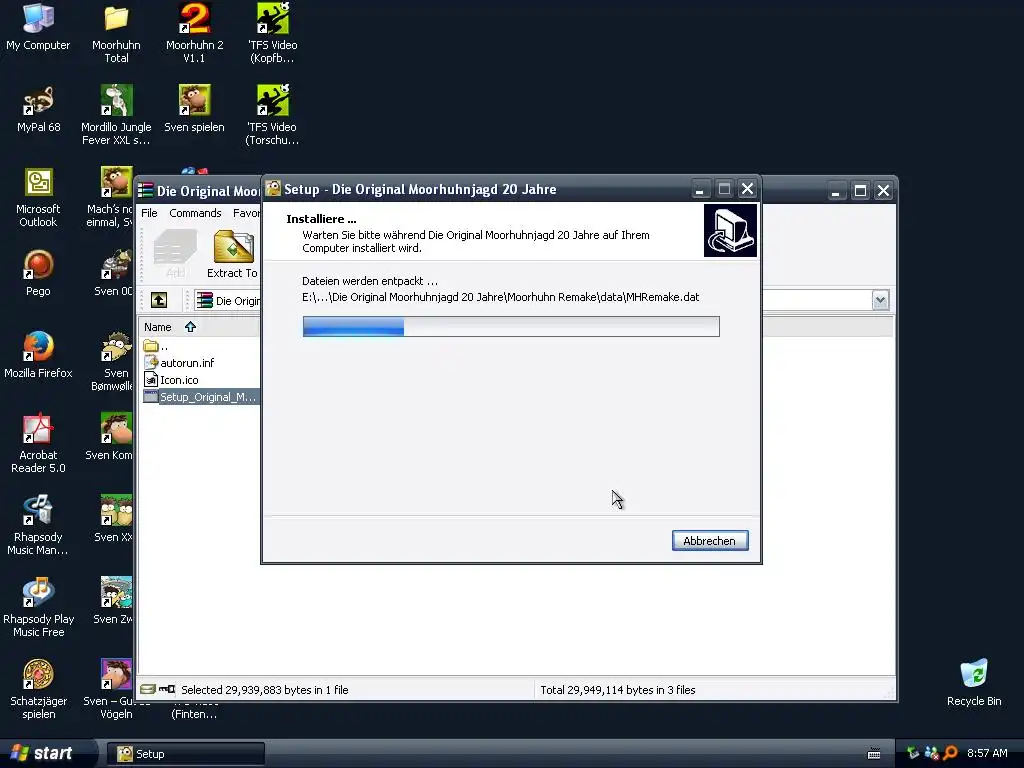Click the WinRAR drive icon in status bar
Image resolution: width=1024 pixels, height=768 pixels.
148,690
